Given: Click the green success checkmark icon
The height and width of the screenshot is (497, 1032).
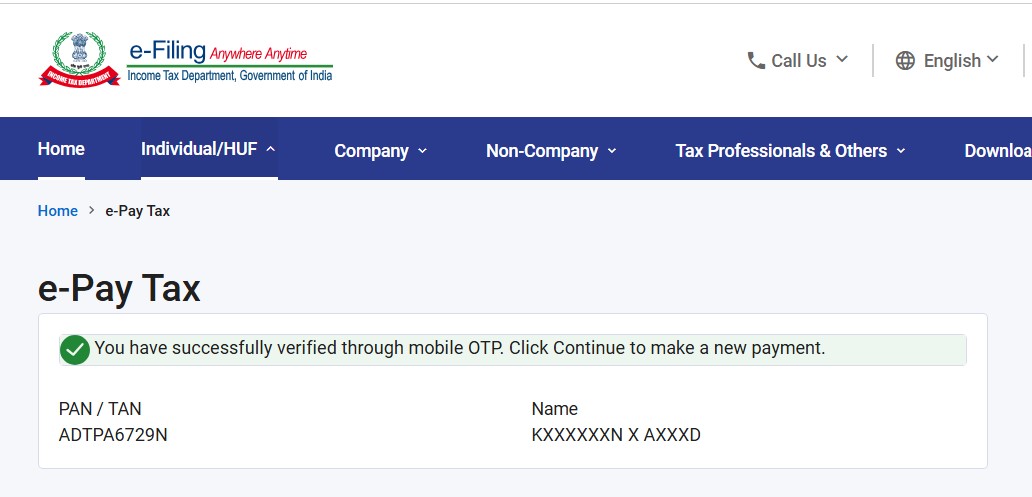Looking at the screenshot, I should click(74, 350).
